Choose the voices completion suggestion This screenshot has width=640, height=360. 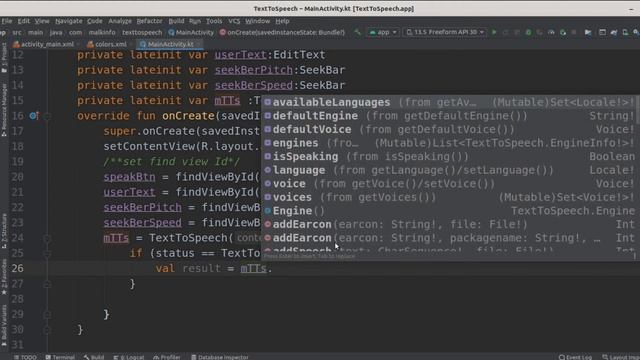click(x=448, y=197)
